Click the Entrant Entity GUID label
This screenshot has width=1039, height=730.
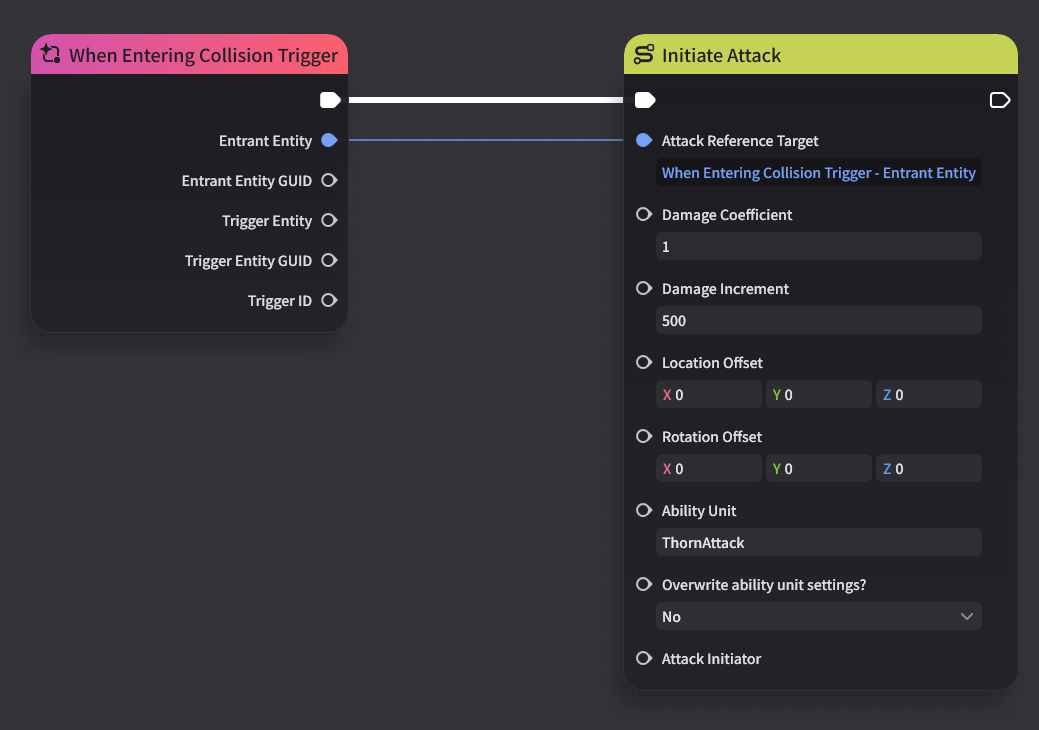click(246, 181)
